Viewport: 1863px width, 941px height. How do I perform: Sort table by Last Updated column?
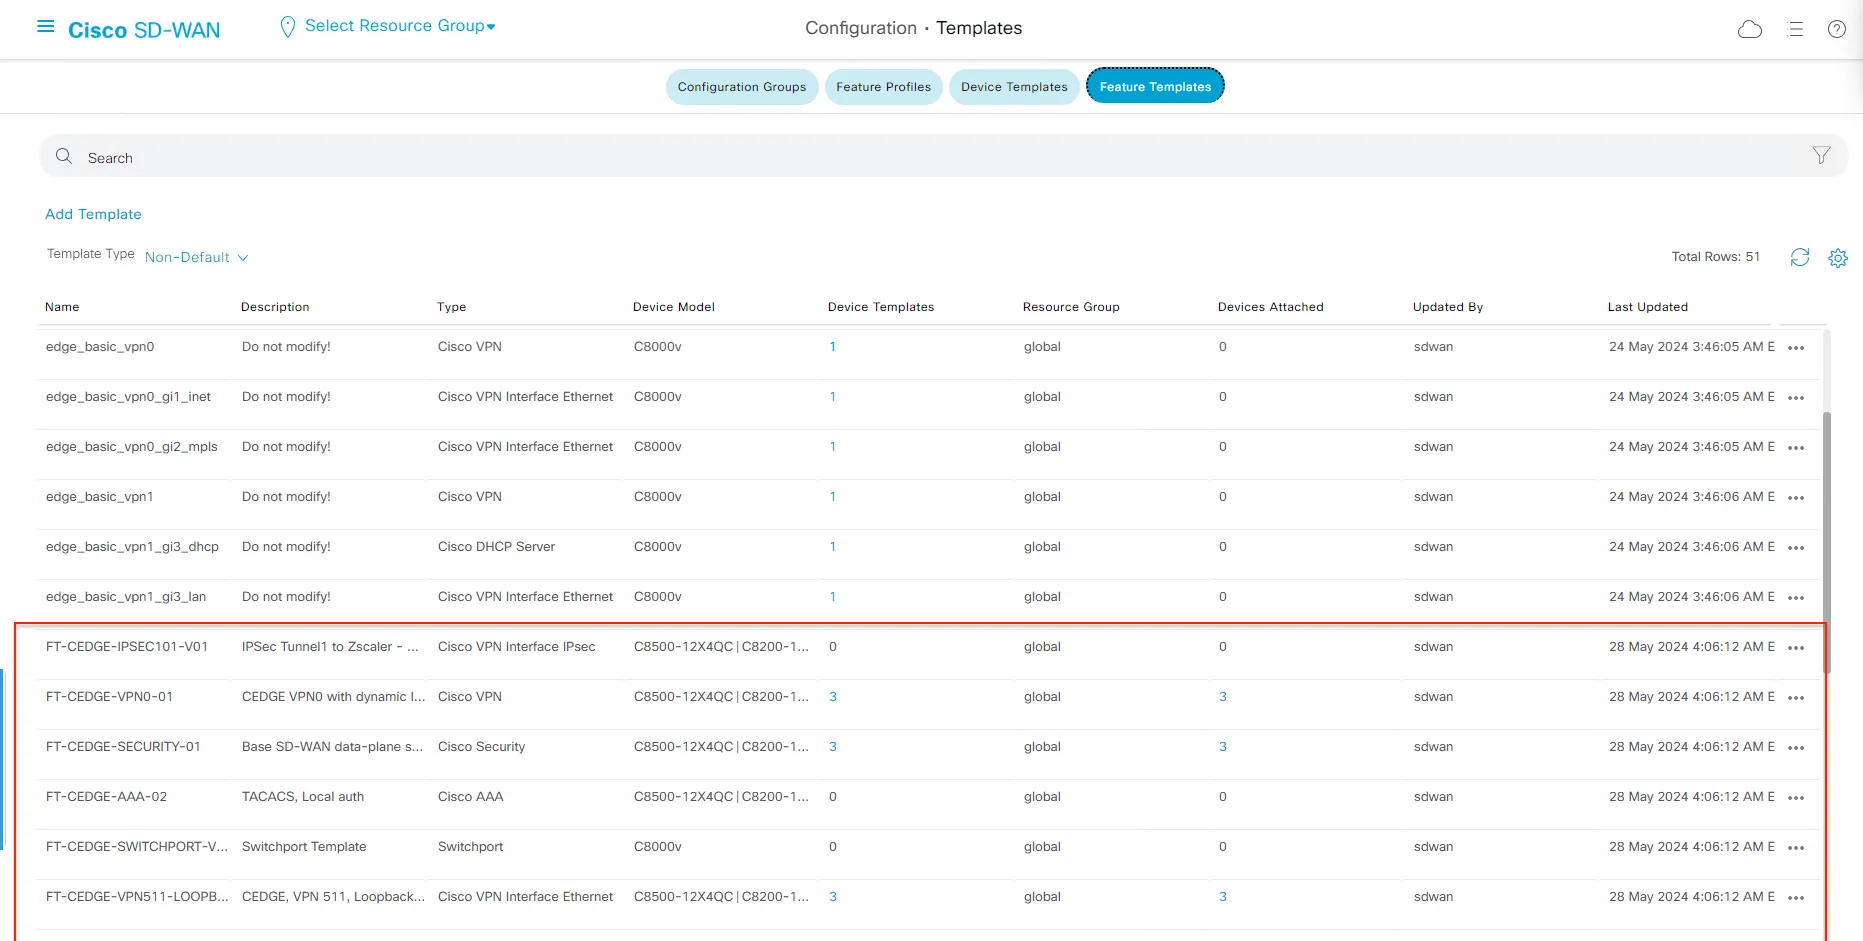tap(1647, 307)
